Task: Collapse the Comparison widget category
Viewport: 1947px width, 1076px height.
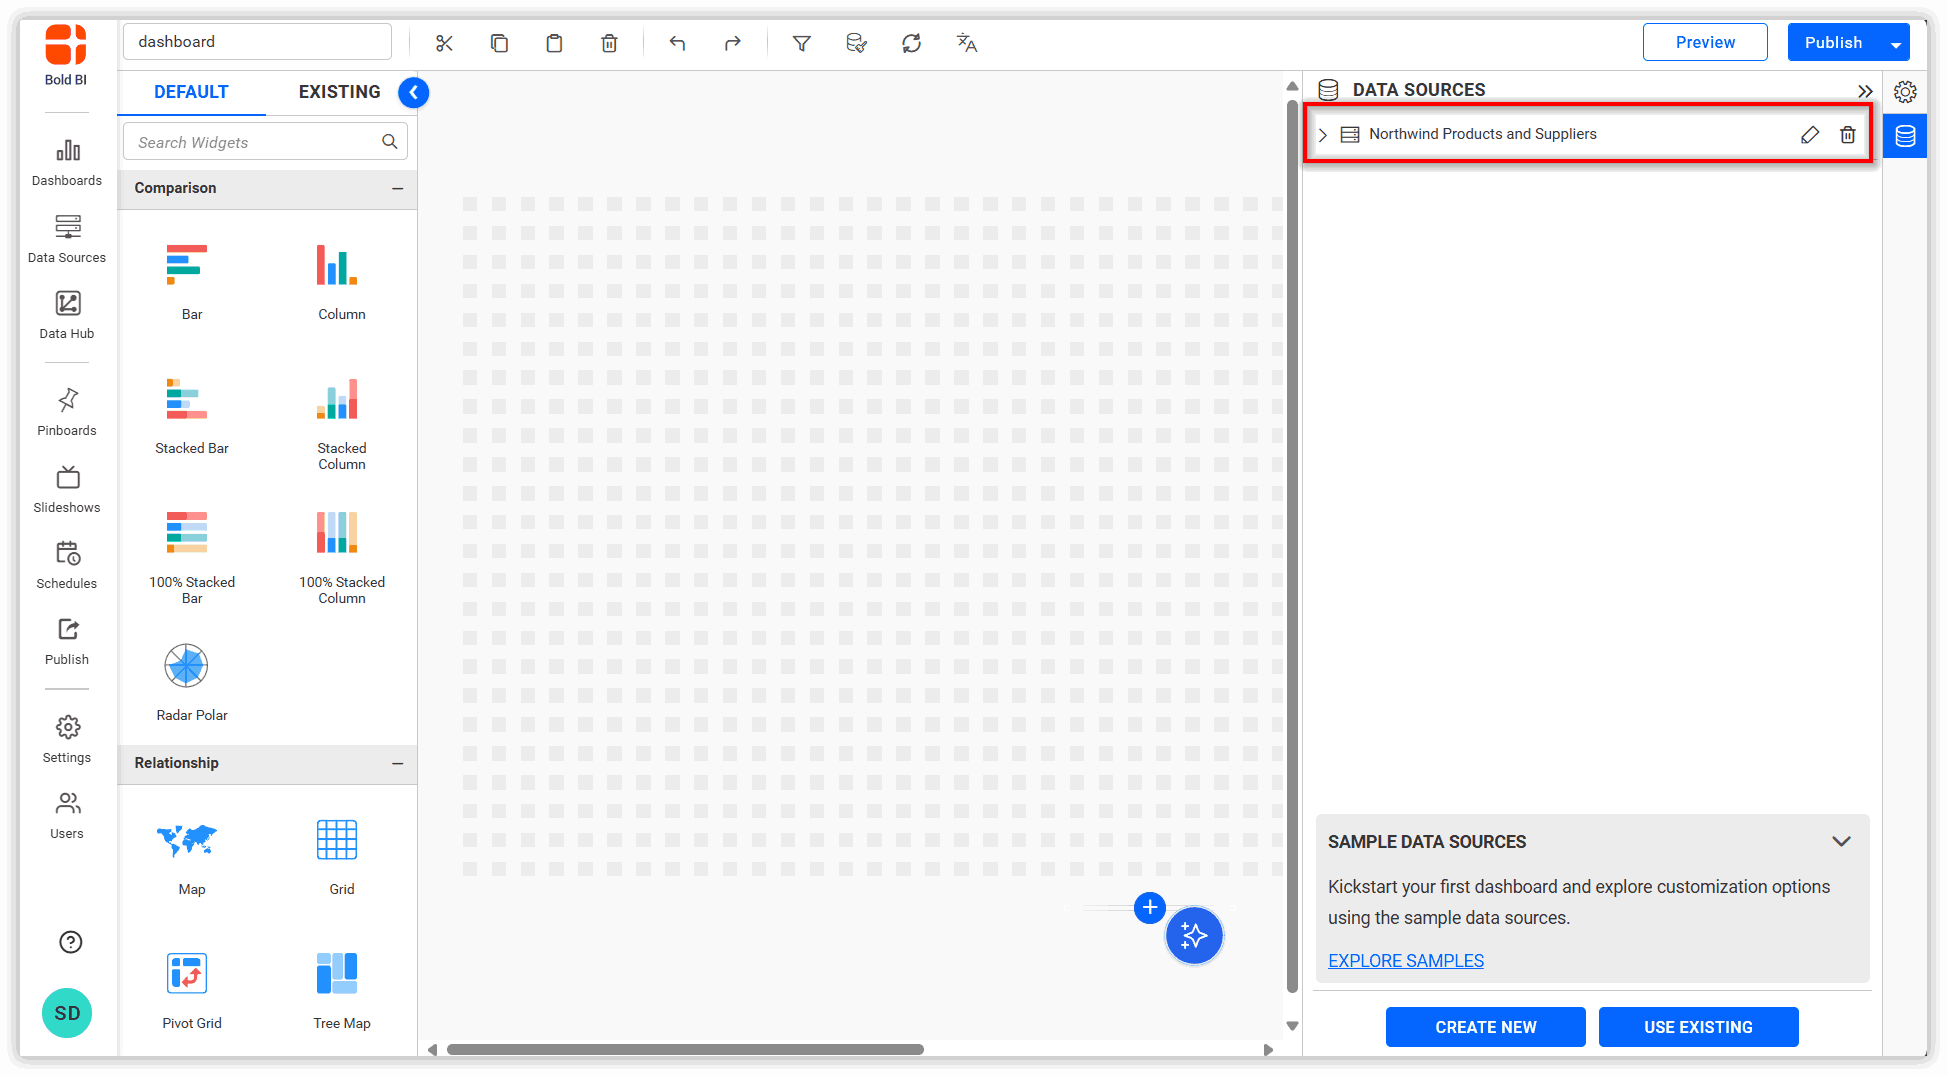Action: [397, 188]
